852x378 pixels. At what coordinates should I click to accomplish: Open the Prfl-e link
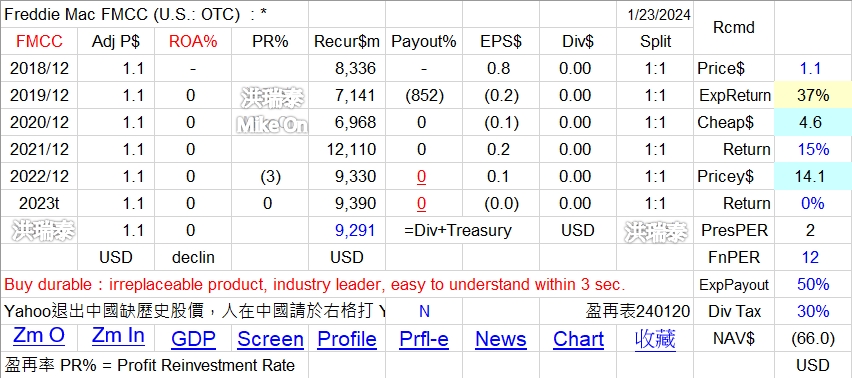pyautogui.click(x=424, y=339)
